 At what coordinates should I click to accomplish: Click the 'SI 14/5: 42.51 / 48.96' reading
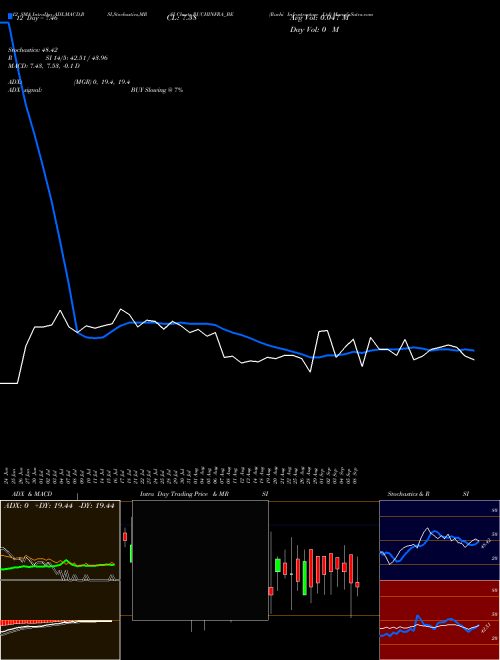(x=77, y=58)
